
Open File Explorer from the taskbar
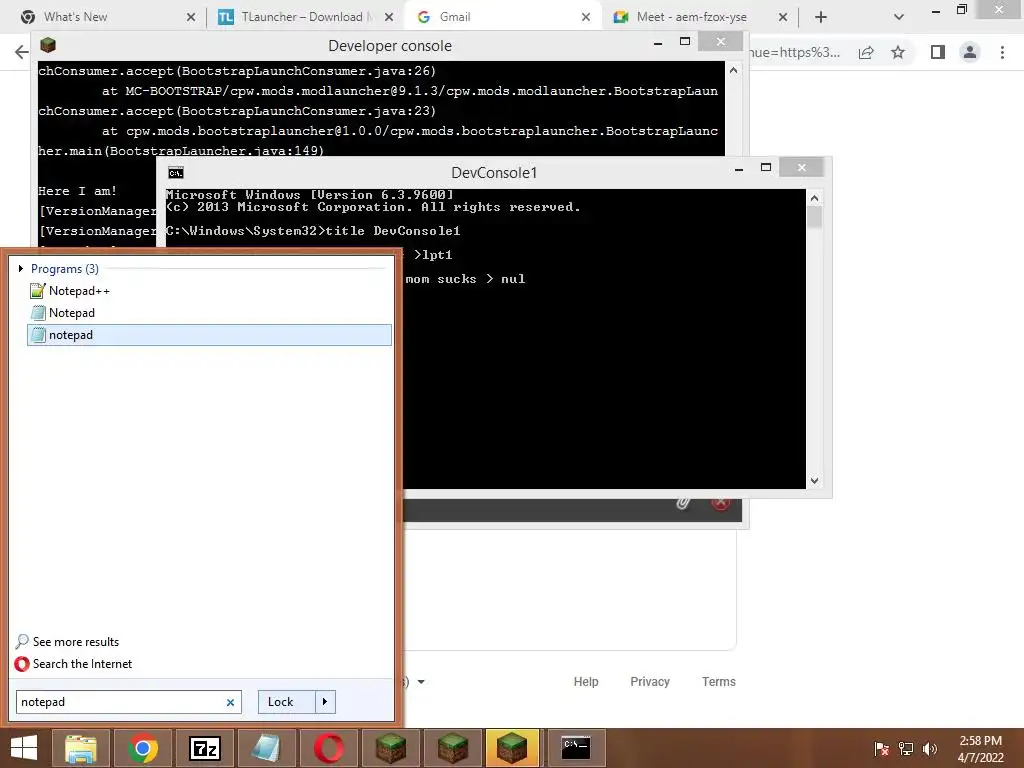[80, 748]
